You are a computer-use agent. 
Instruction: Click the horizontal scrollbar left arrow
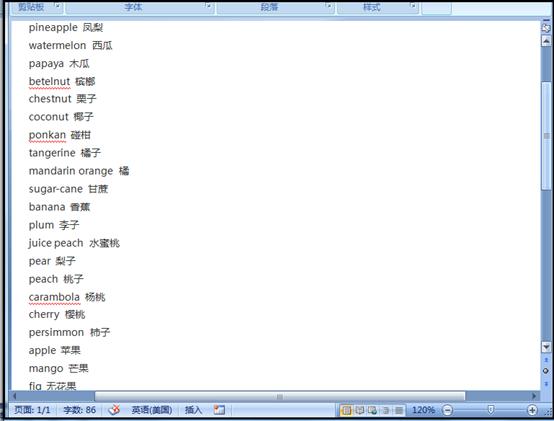pos(14,396)
